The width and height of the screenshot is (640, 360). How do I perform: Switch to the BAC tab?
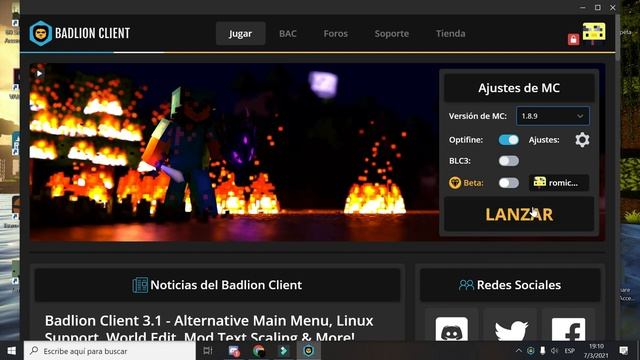coord(288,33)
